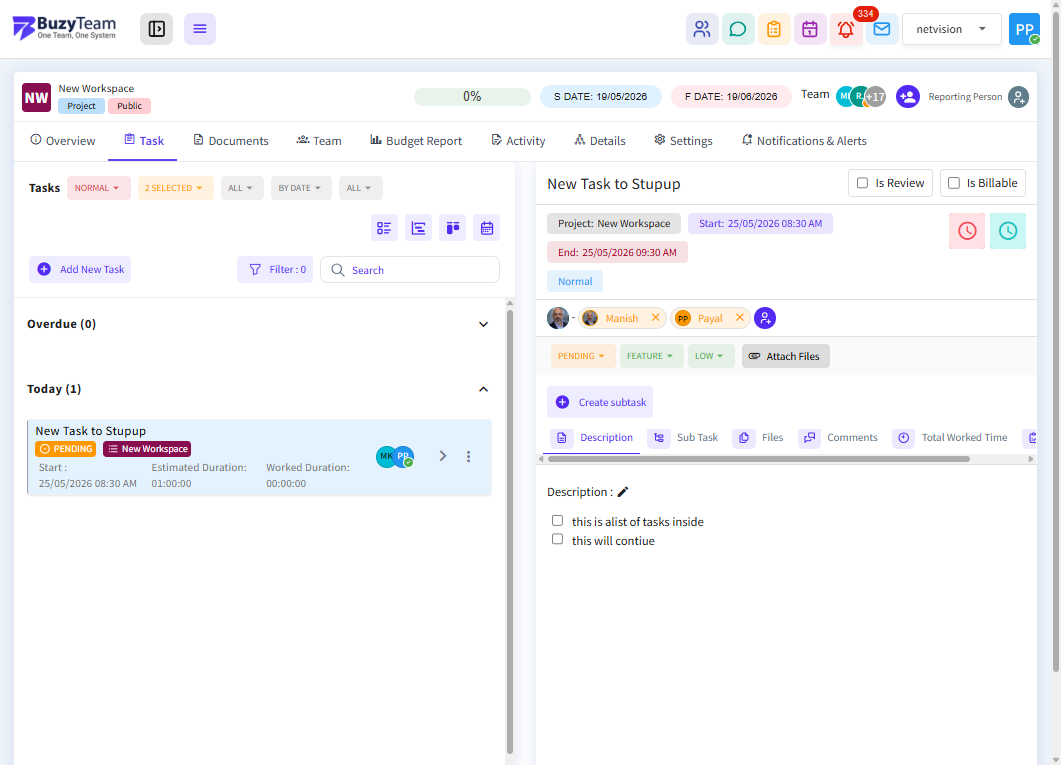Screen dimensions: 1061x765
Task: Click horizontal scrollbar under detail tabs
Action: (x=759, y=459)
